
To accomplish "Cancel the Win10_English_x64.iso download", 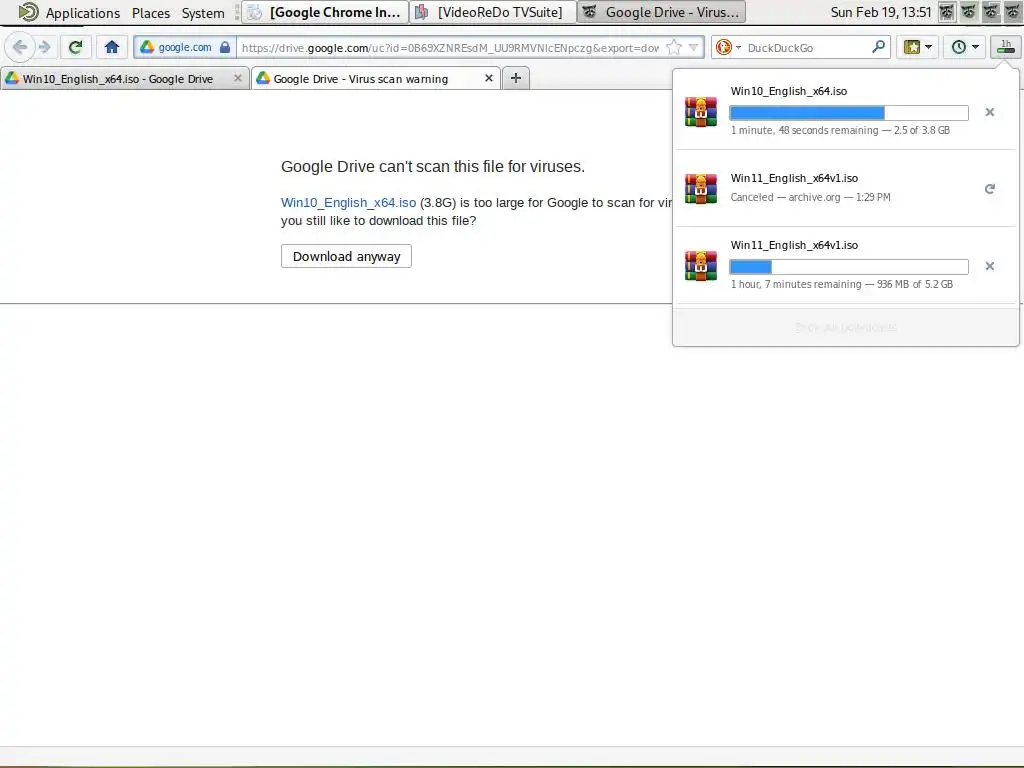I will (x=989, y=112).
